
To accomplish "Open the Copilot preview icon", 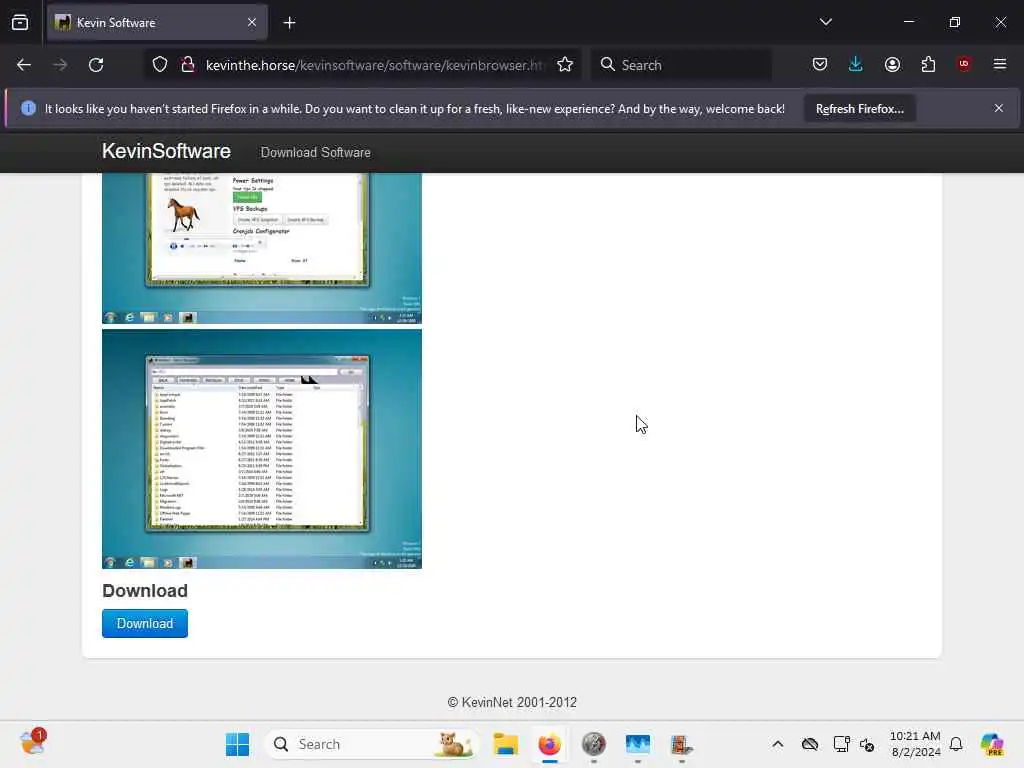I will pyautogui.click(x=992, y=744).
